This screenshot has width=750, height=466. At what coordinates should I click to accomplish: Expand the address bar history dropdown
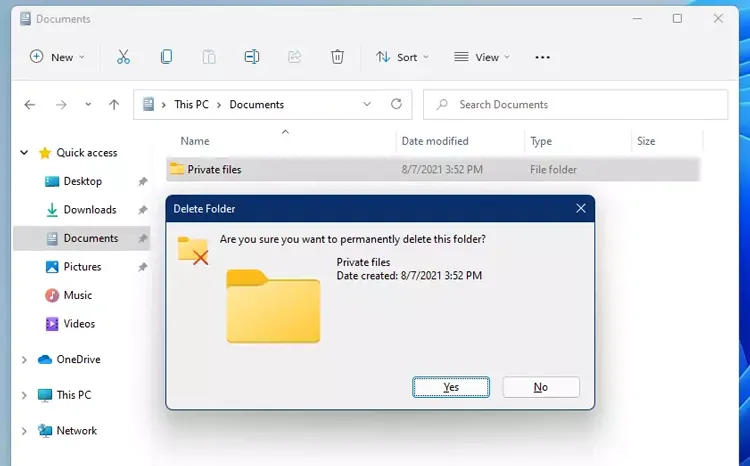(x=367, y=104)
